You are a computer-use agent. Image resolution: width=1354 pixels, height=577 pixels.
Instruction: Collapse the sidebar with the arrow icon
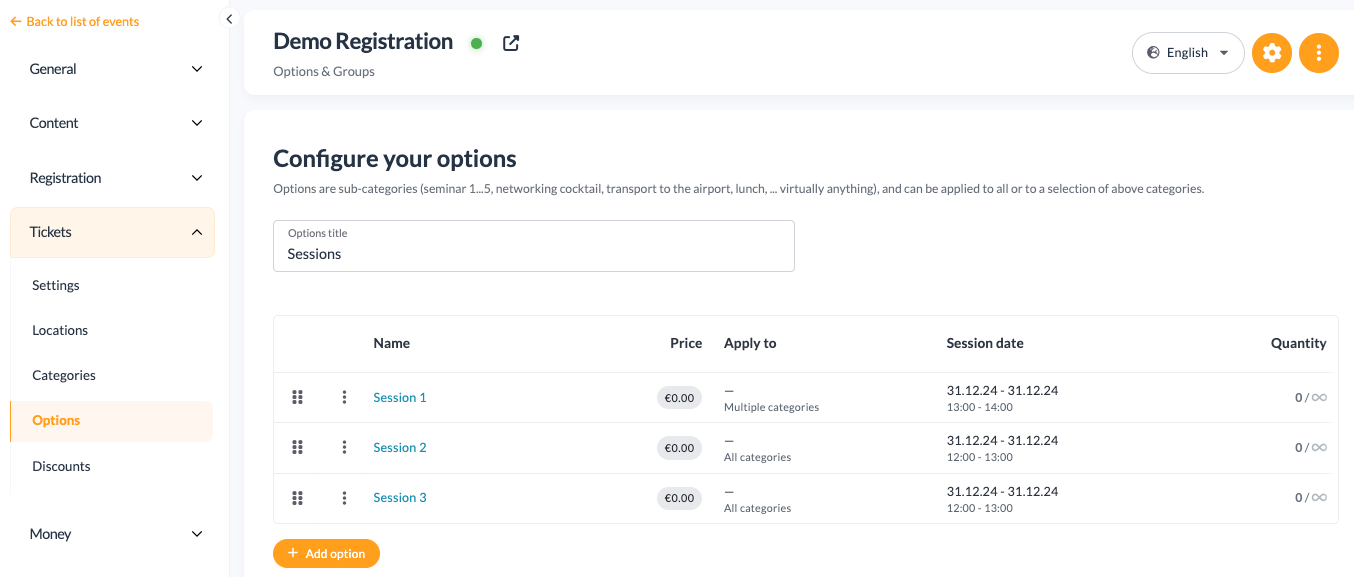click(x=229, y=19)
